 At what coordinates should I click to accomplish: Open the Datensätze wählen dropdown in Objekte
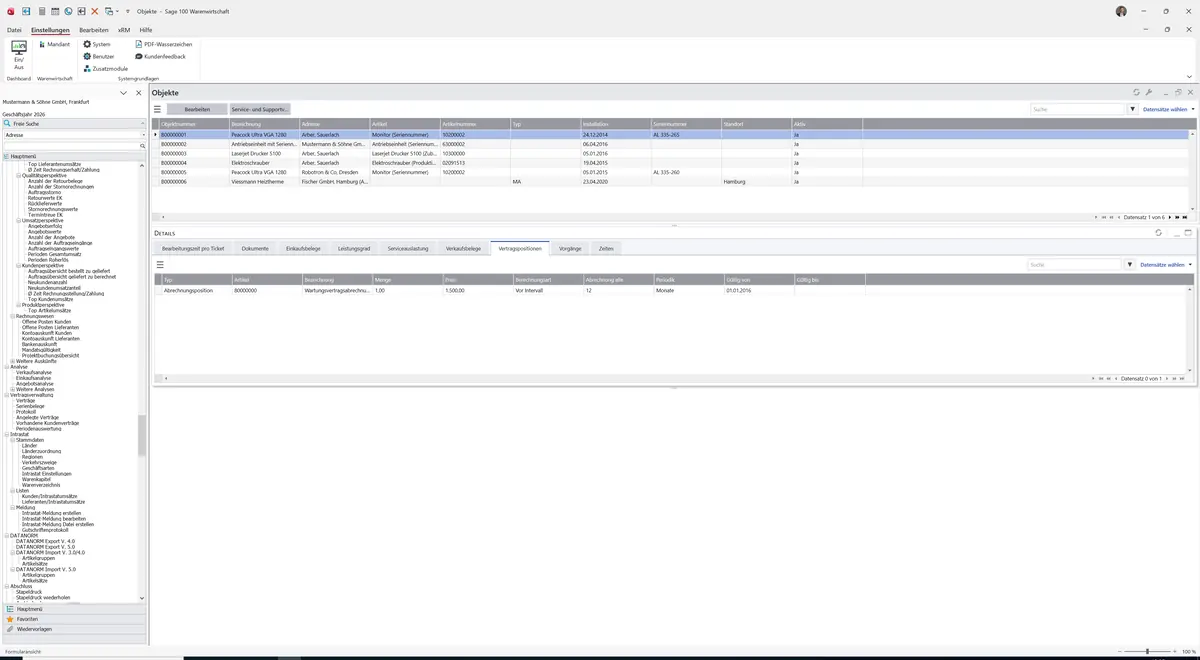point(1168,109)
